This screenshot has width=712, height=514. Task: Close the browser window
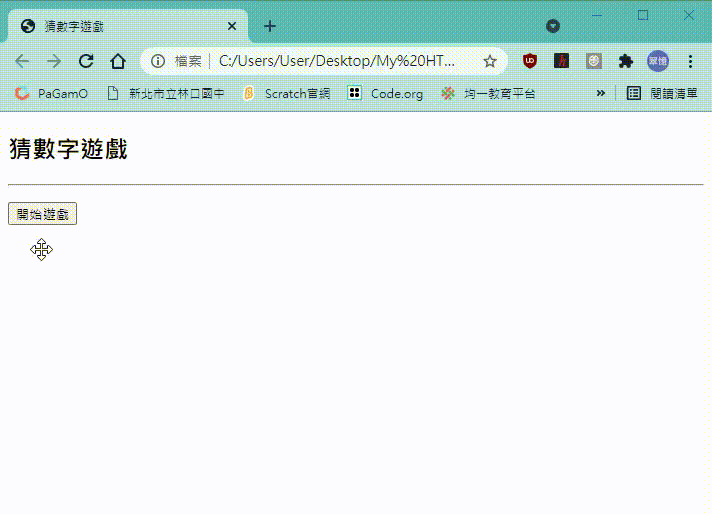688,15
